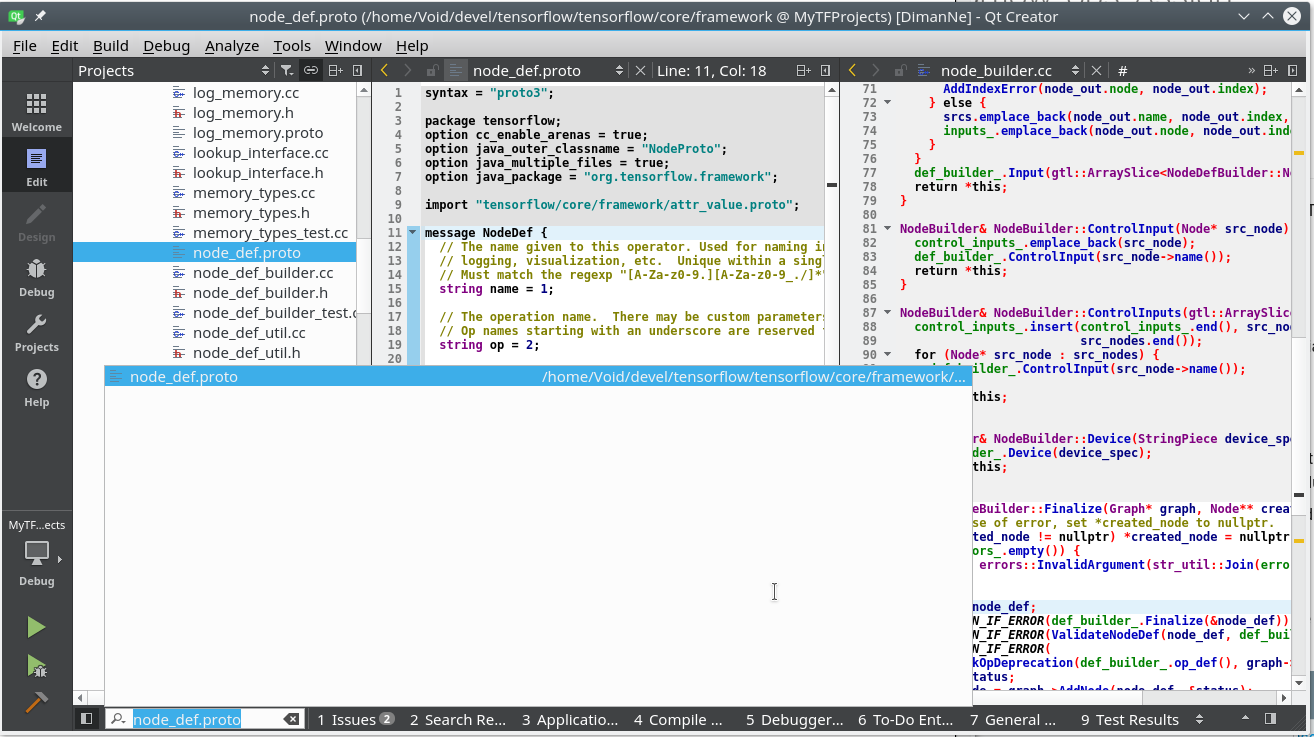Start debugging with the Run-debug icon
1314x737 pixels.
(x=36, y=665)
